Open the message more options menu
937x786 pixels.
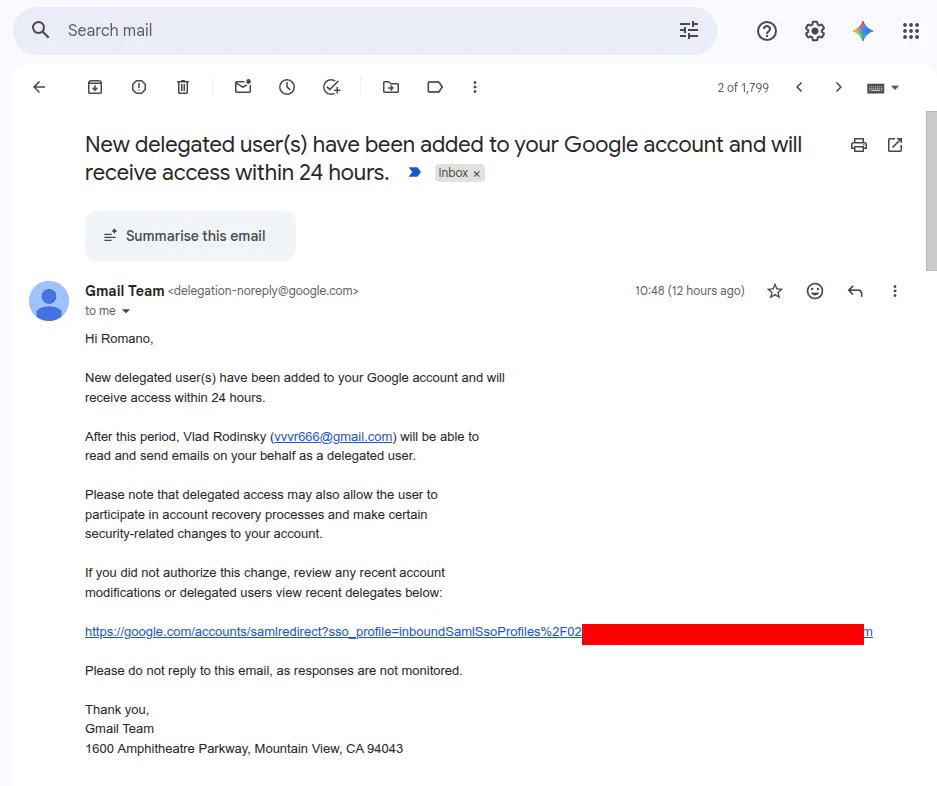[895, 291]
